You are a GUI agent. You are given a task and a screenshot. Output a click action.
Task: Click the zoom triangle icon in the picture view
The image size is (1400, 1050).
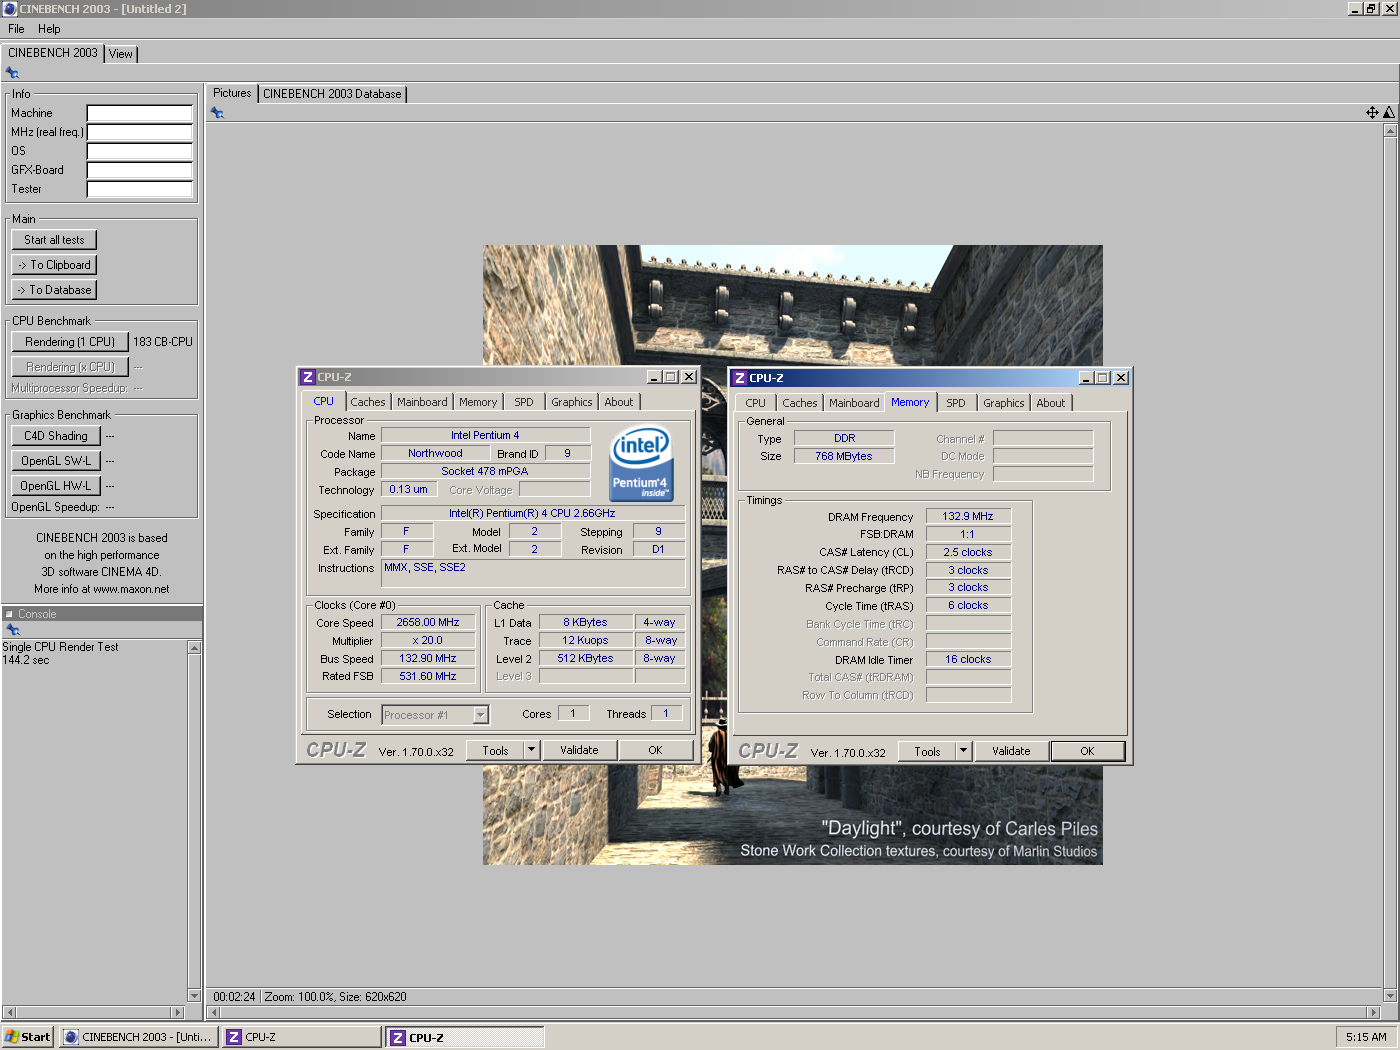click(1389, 113)
